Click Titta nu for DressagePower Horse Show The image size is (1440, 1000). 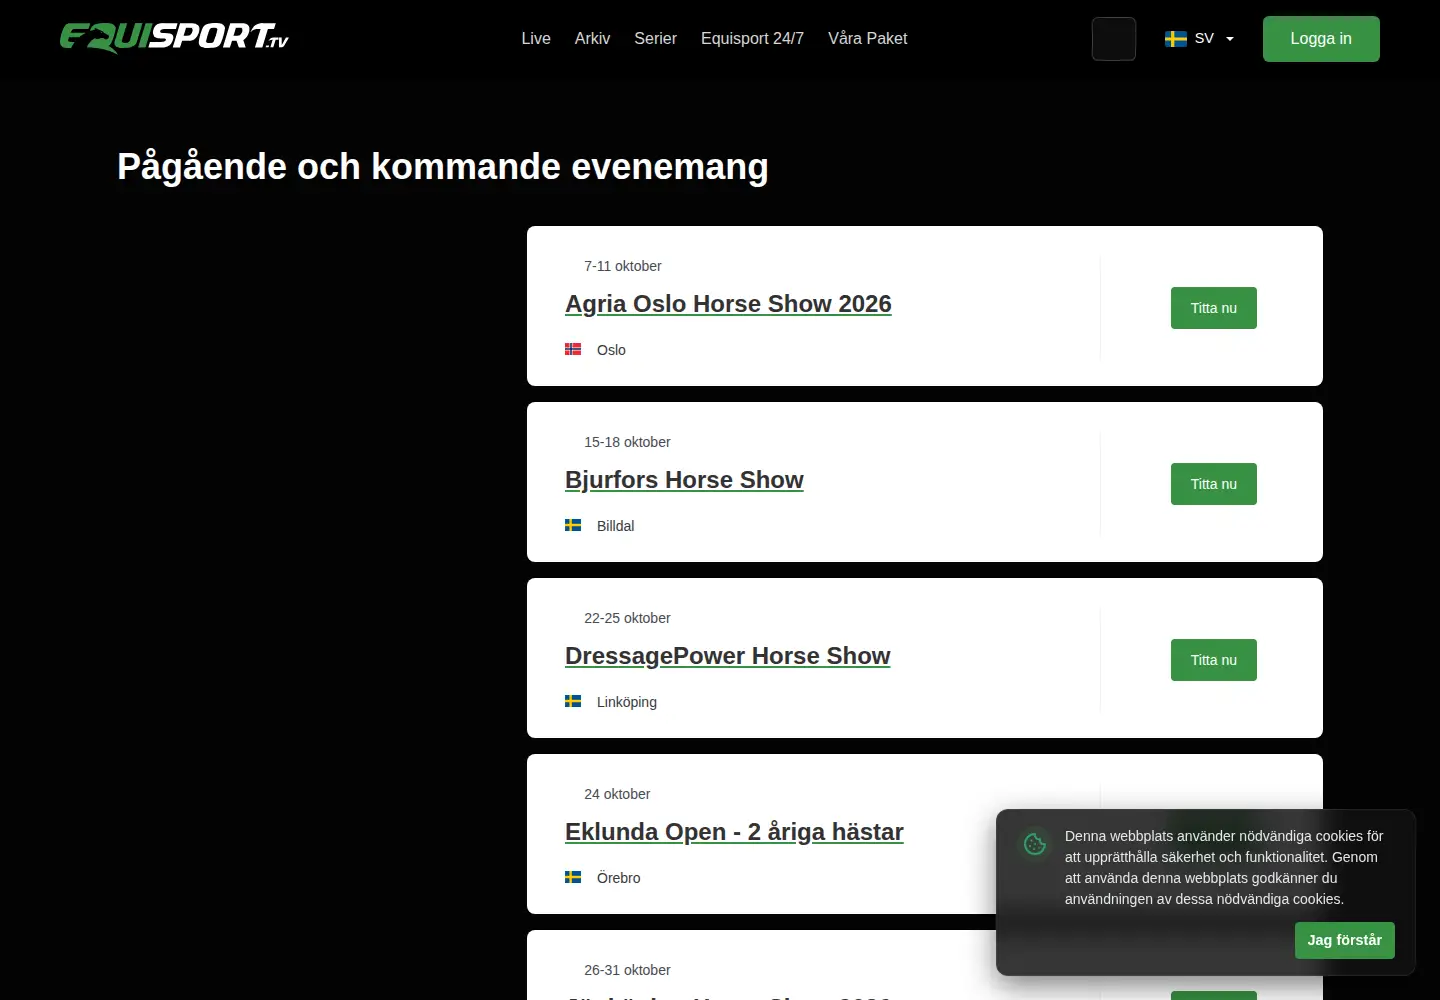point(1213,660)
